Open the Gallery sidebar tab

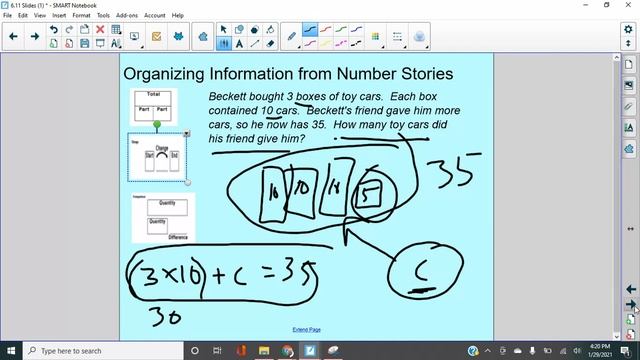point(629,85)
